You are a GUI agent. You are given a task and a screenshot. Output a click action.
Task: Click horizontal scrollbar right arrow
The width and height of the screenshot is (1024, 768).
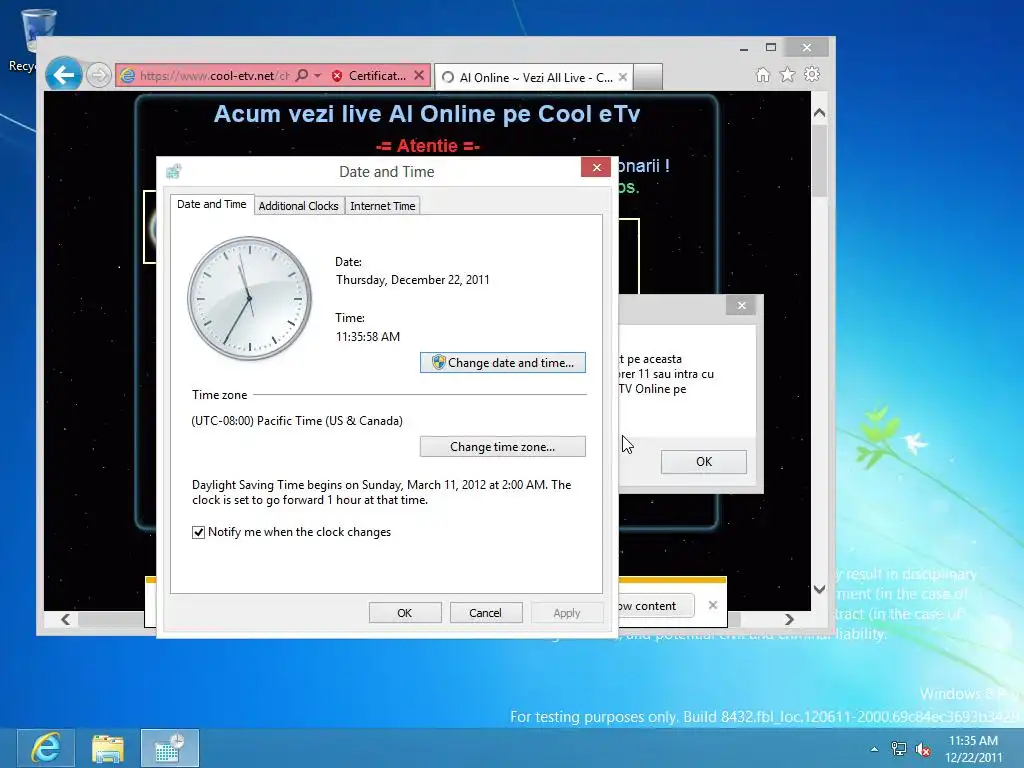point(789,619)
